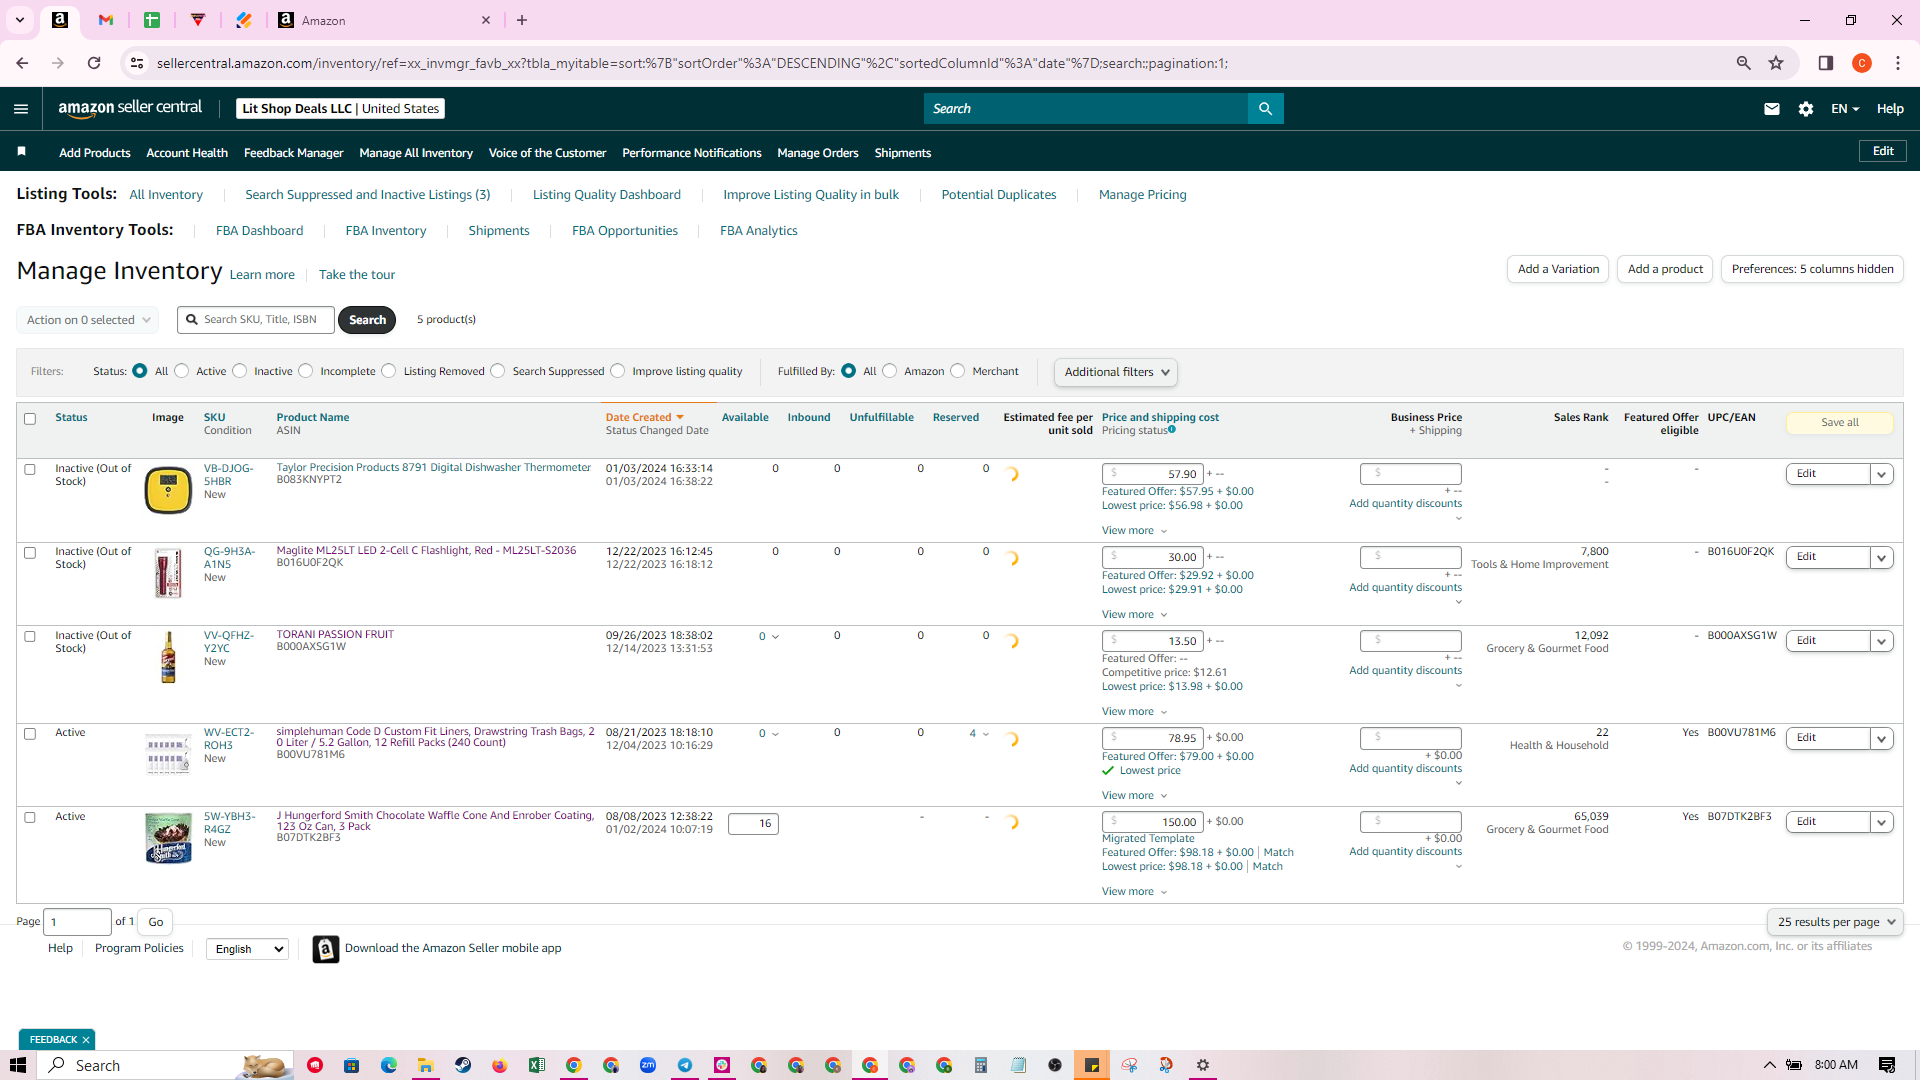Screen dimensions: 1920x1080
Task: Open the English language select in footer
Action: coord(247,949)
